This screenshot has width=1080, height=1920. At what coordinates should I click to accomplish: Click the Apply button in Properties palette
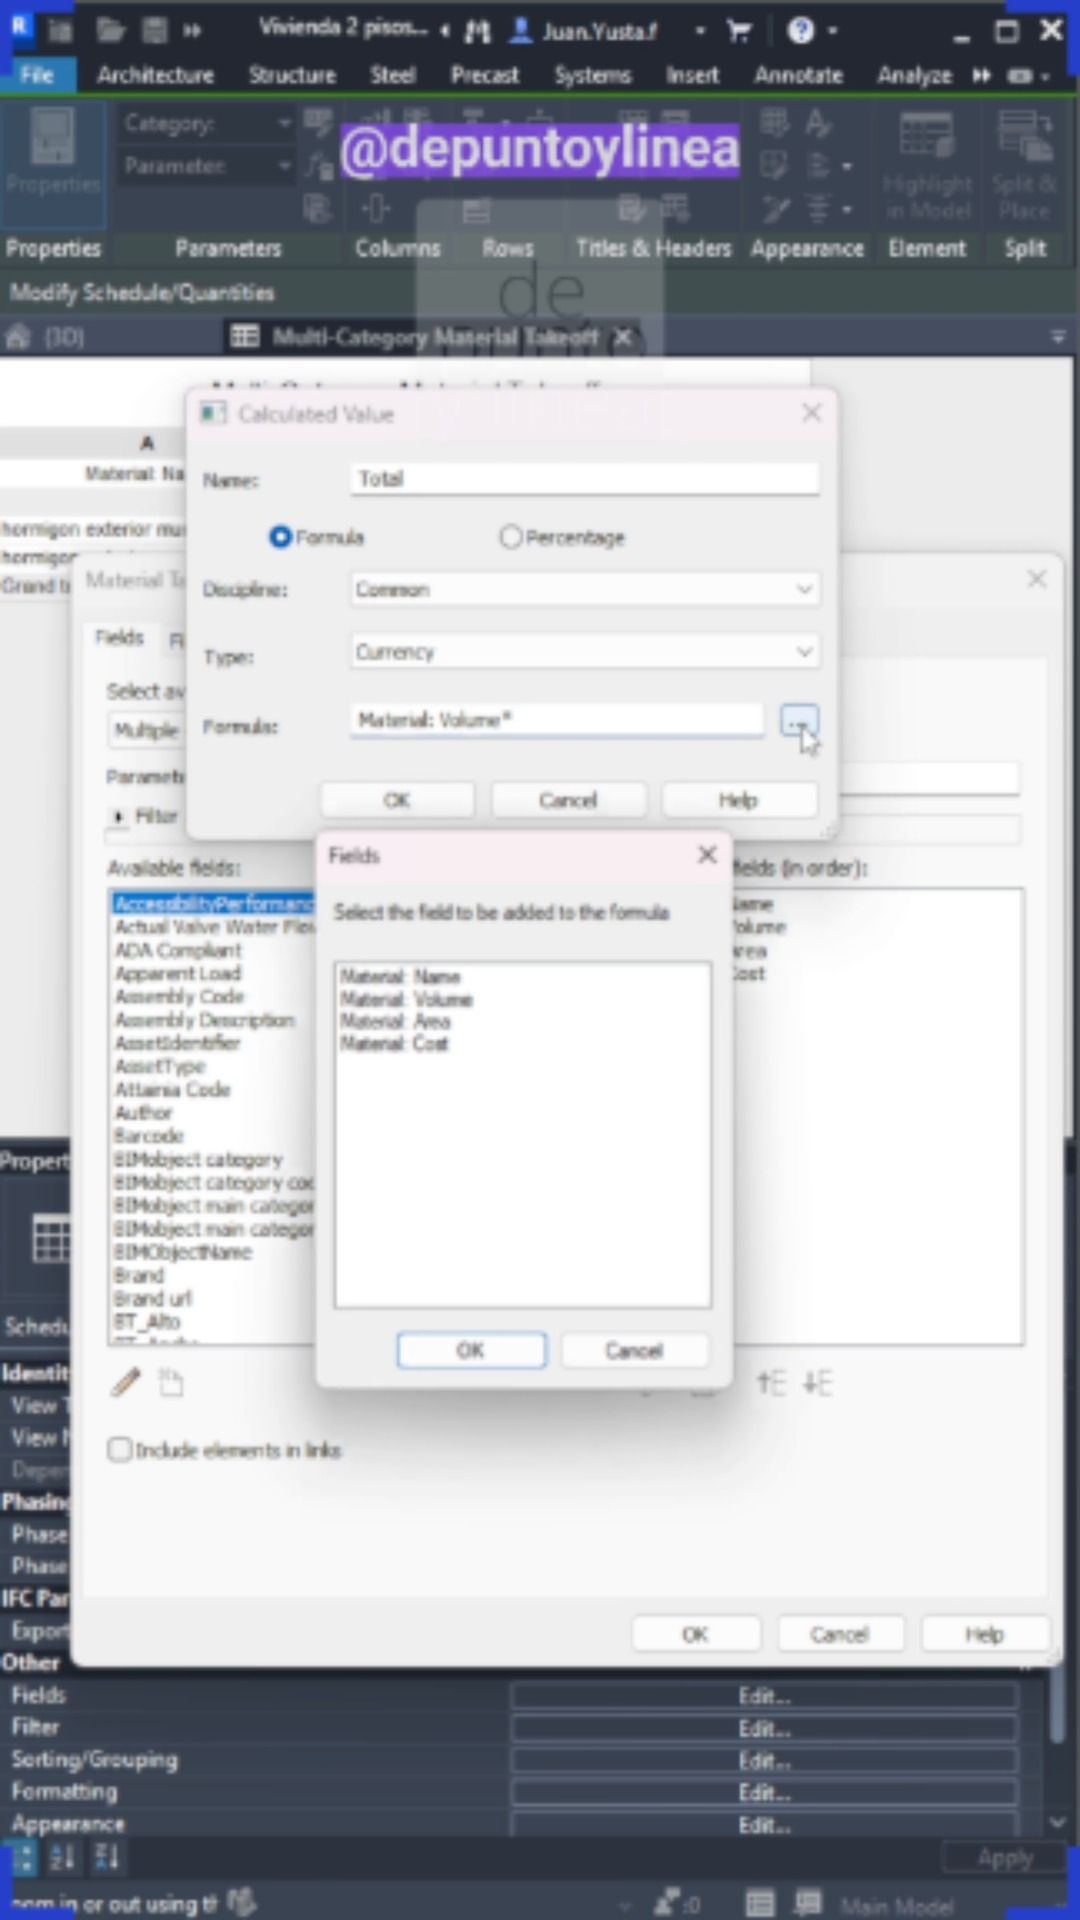1004,1858
